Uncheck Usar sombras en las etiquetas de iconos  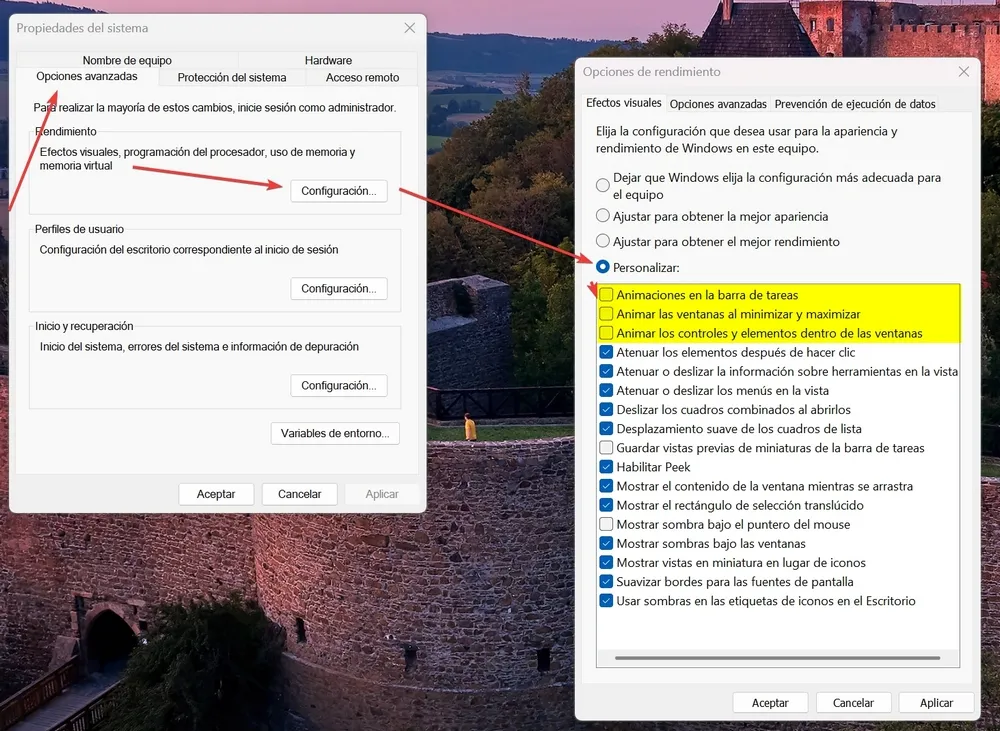pyautogui.click(x=606, y=601)
